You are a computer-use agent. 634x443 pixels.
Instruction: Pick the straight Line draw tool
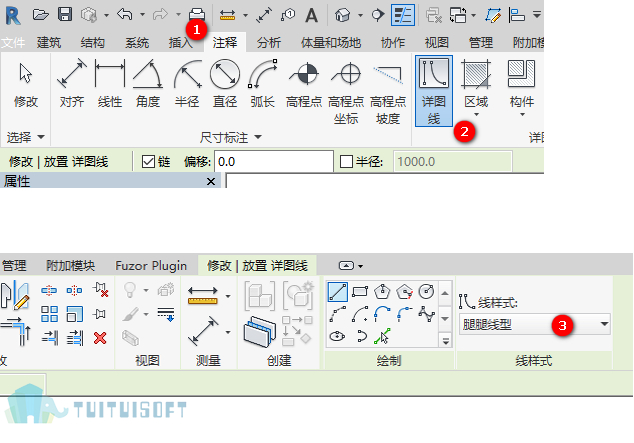(x=337, y=292)
